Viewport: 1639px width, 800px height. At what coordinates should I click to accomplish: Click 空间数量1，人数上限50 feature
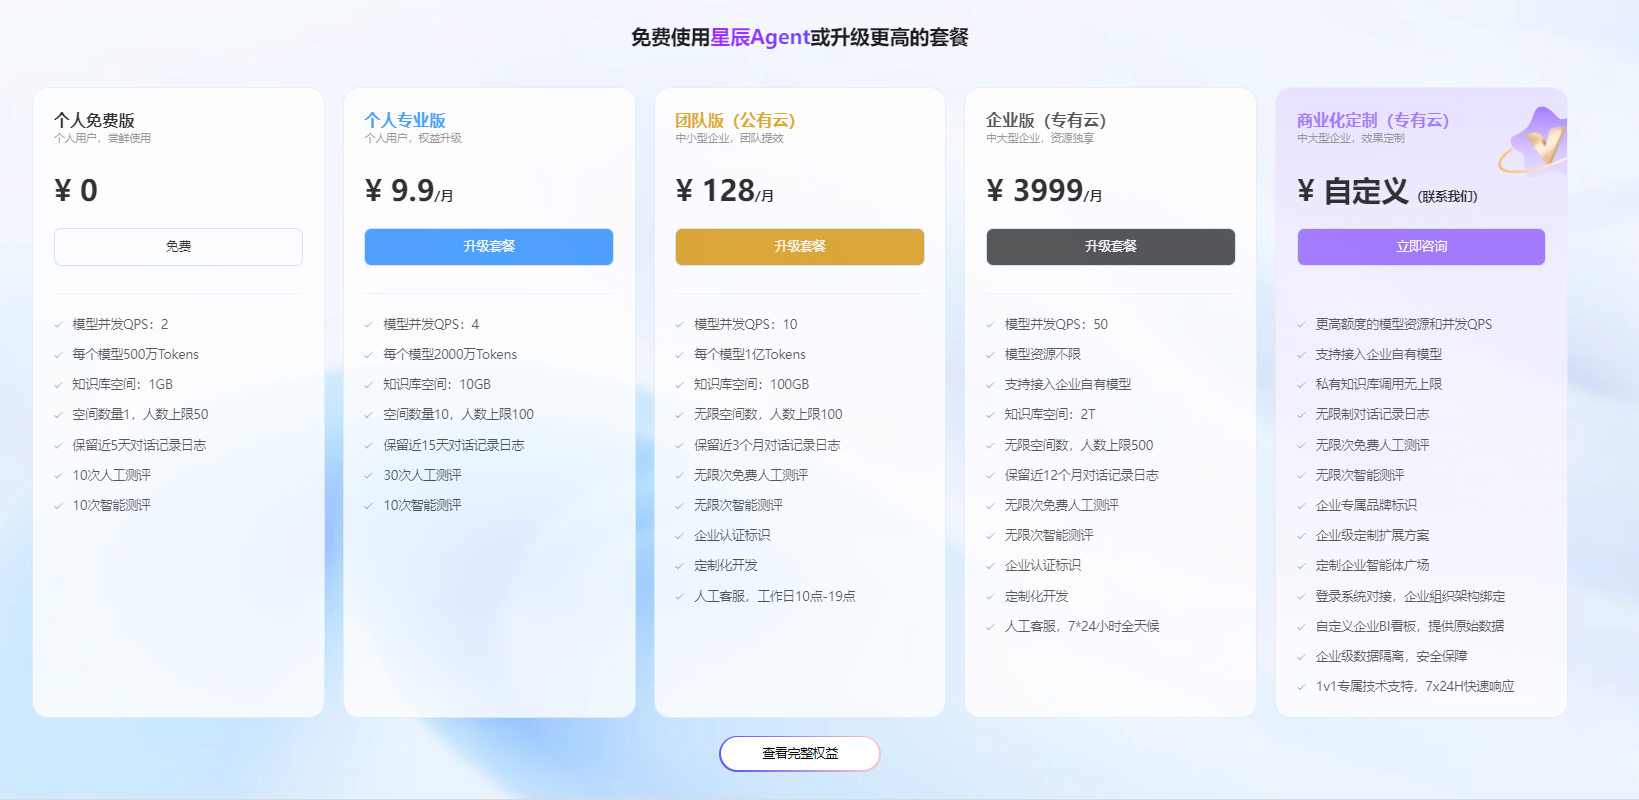click(x=140, y=414)
